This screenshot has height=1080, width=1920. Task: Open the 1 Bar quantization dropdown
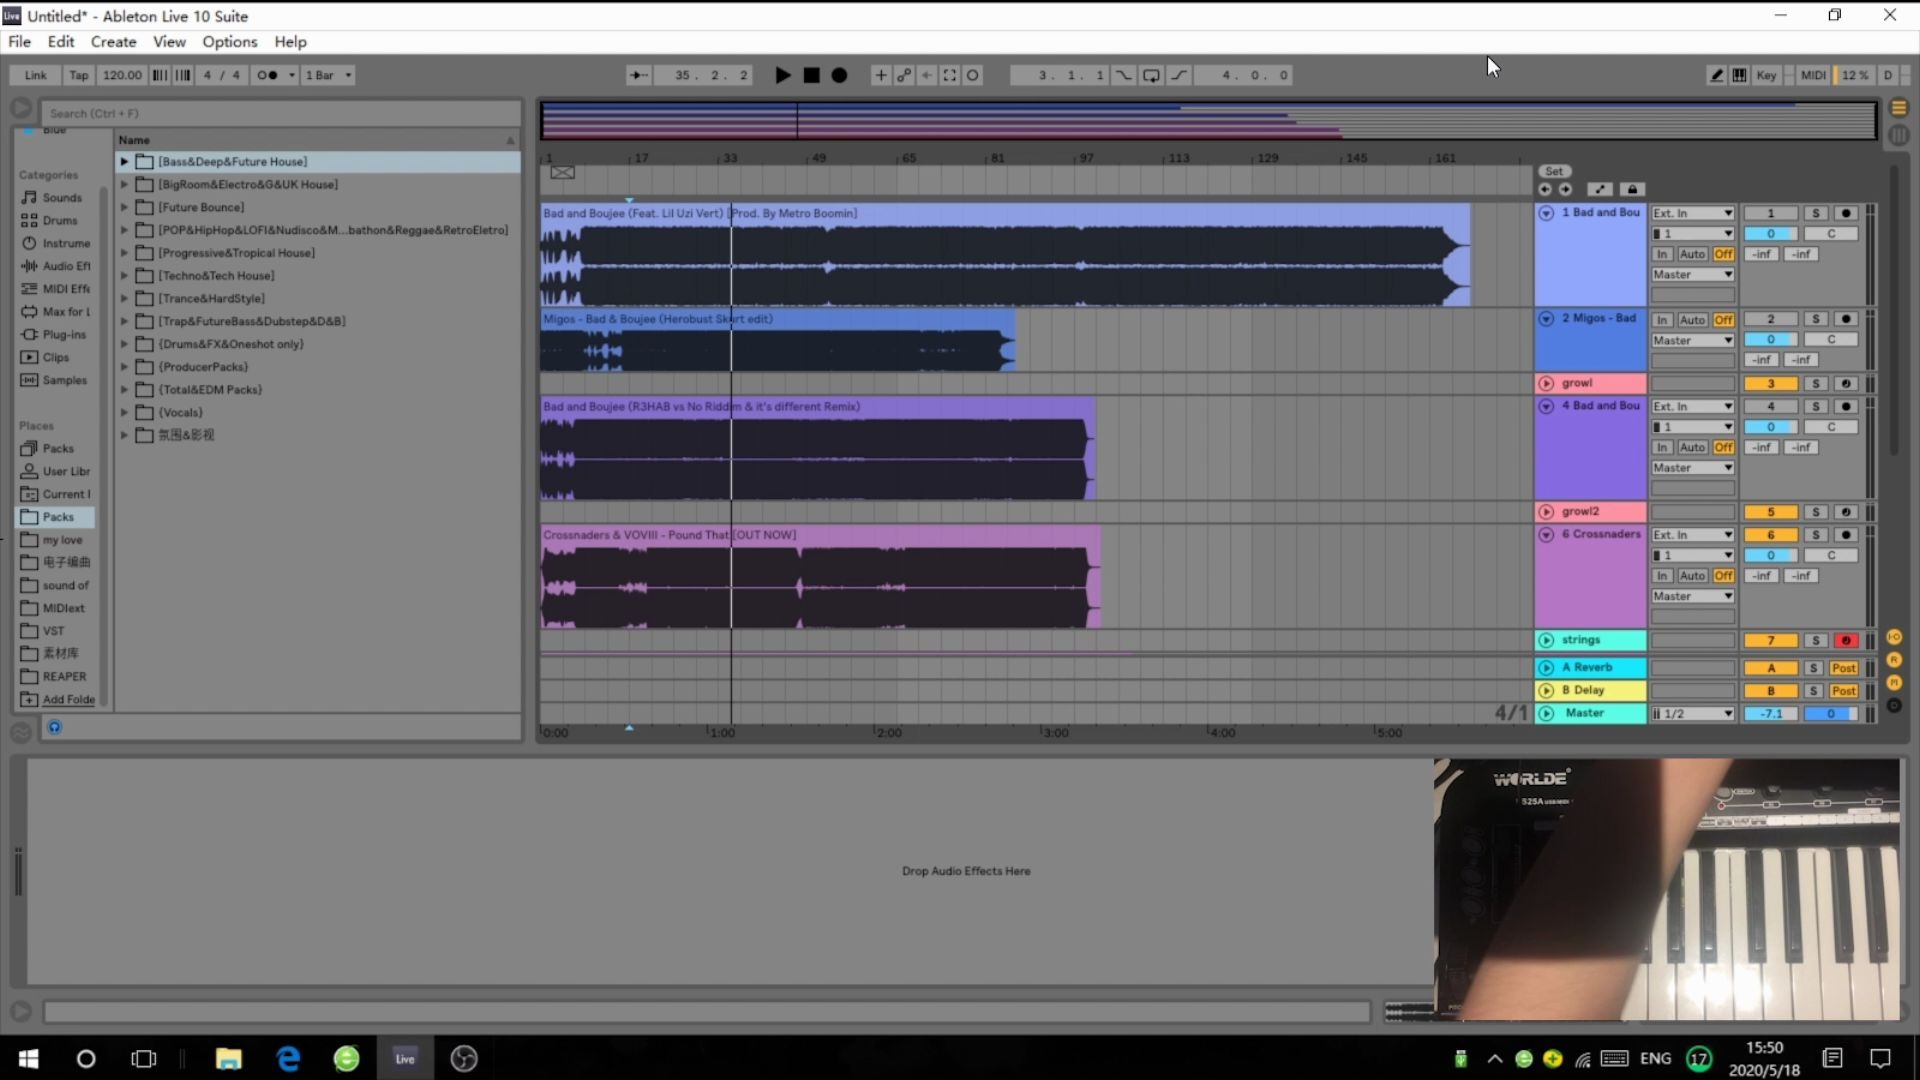(x=328, y=75)
